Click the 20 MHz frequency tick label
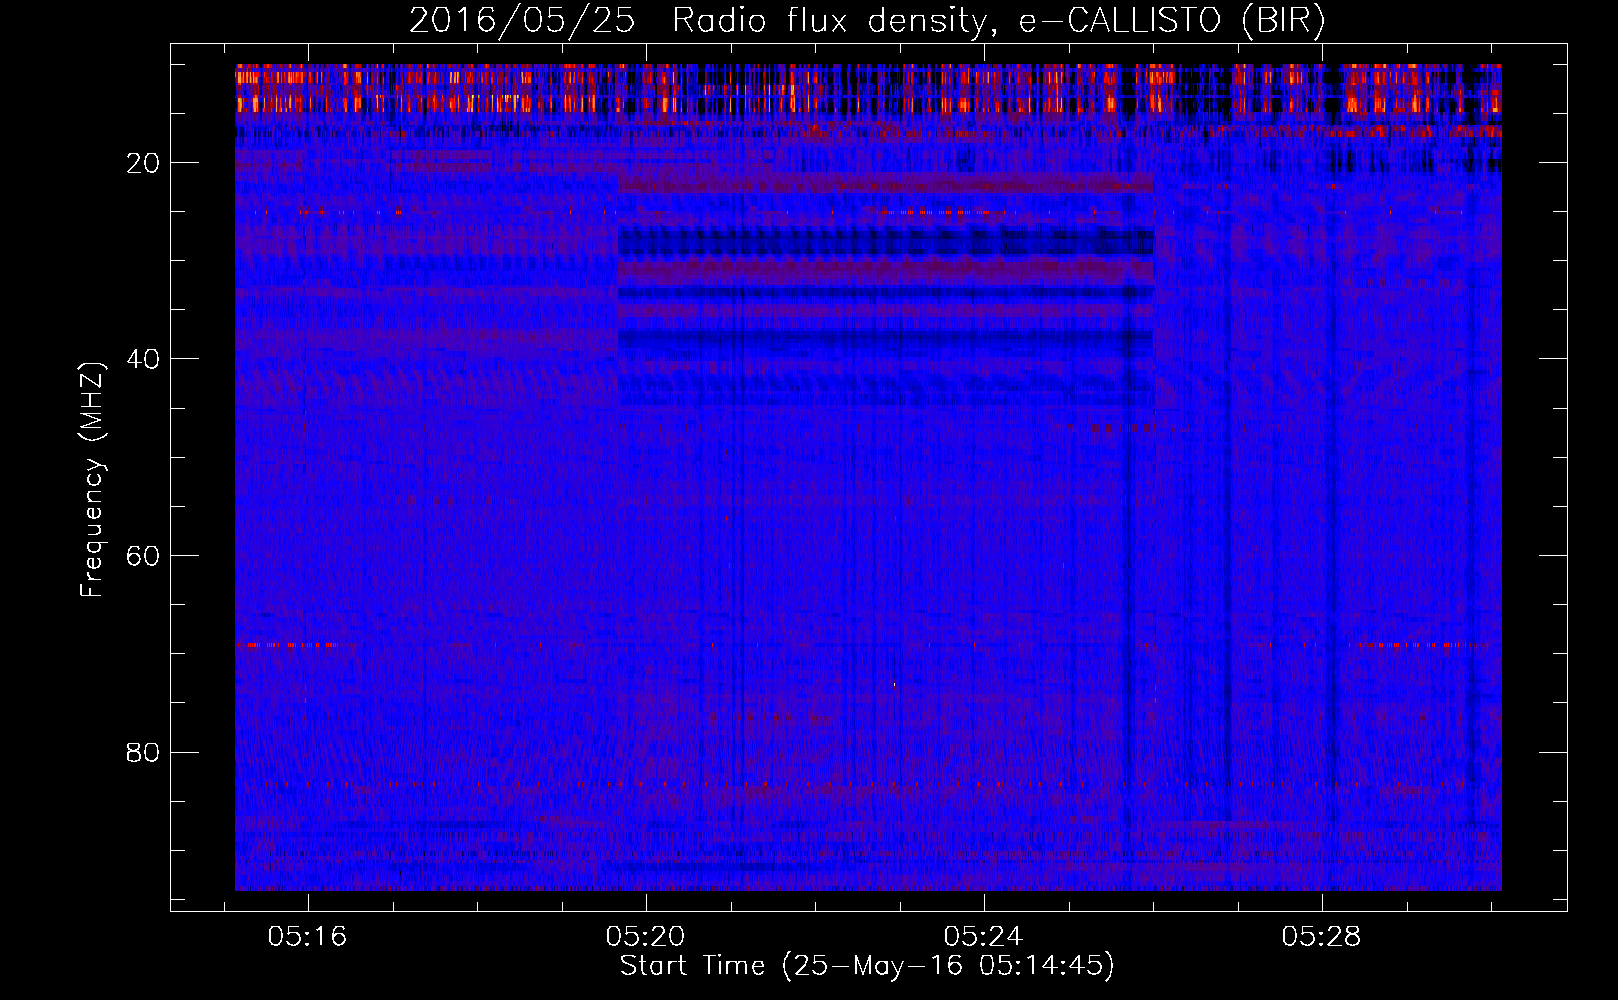The image size is (1618, 1000). pyautogui.click(x=143, y=163)
